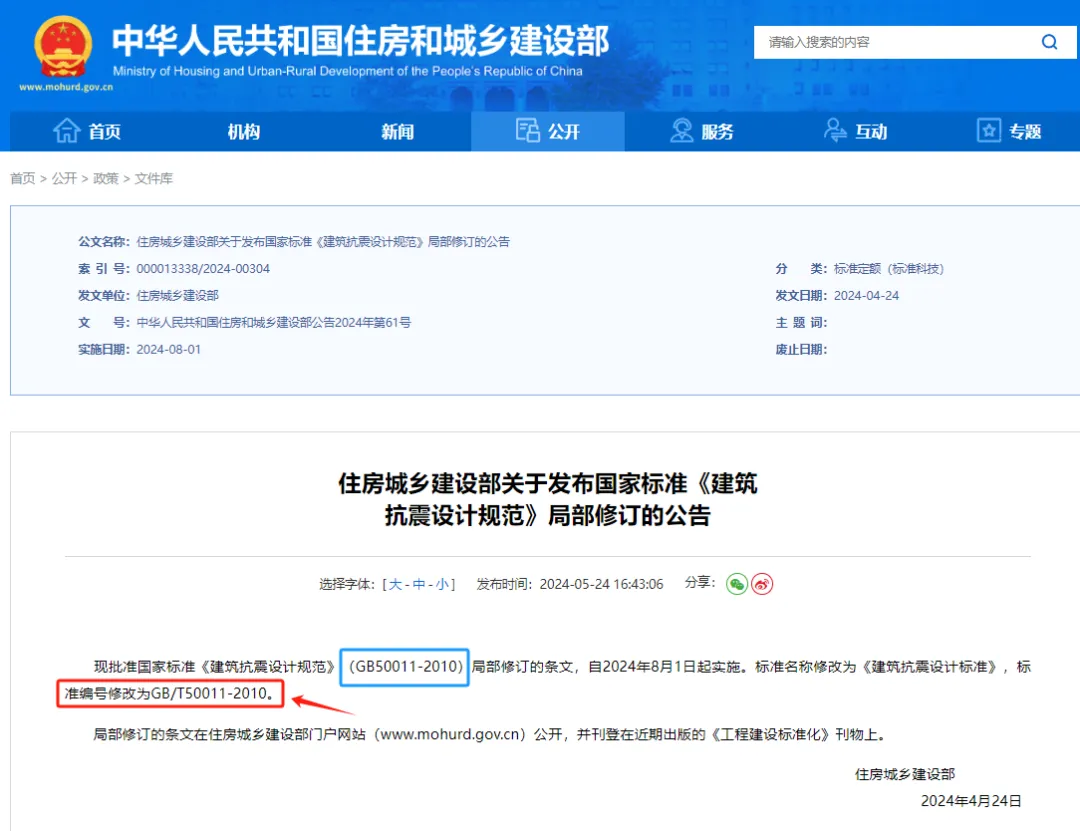Open the 首页 navigation tab
The image size is (1080, 832).
click(87, 131)
